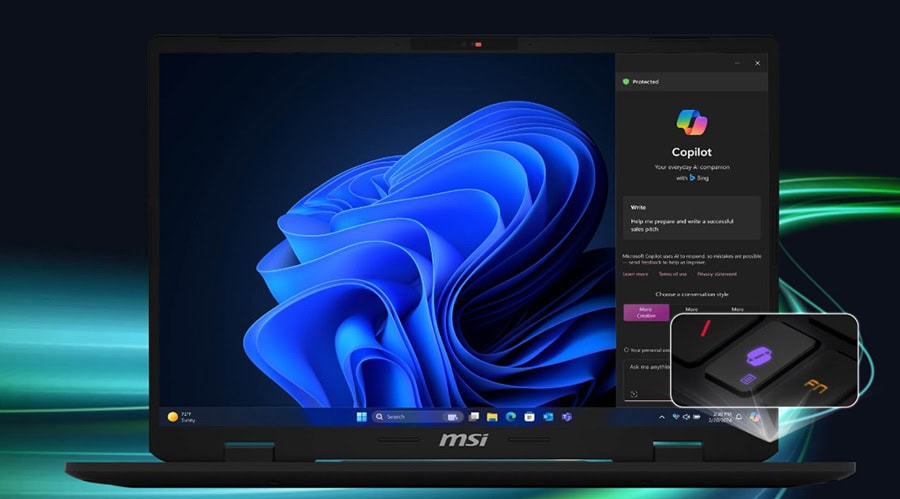Click the Protected shield badge

pos(640,82)
